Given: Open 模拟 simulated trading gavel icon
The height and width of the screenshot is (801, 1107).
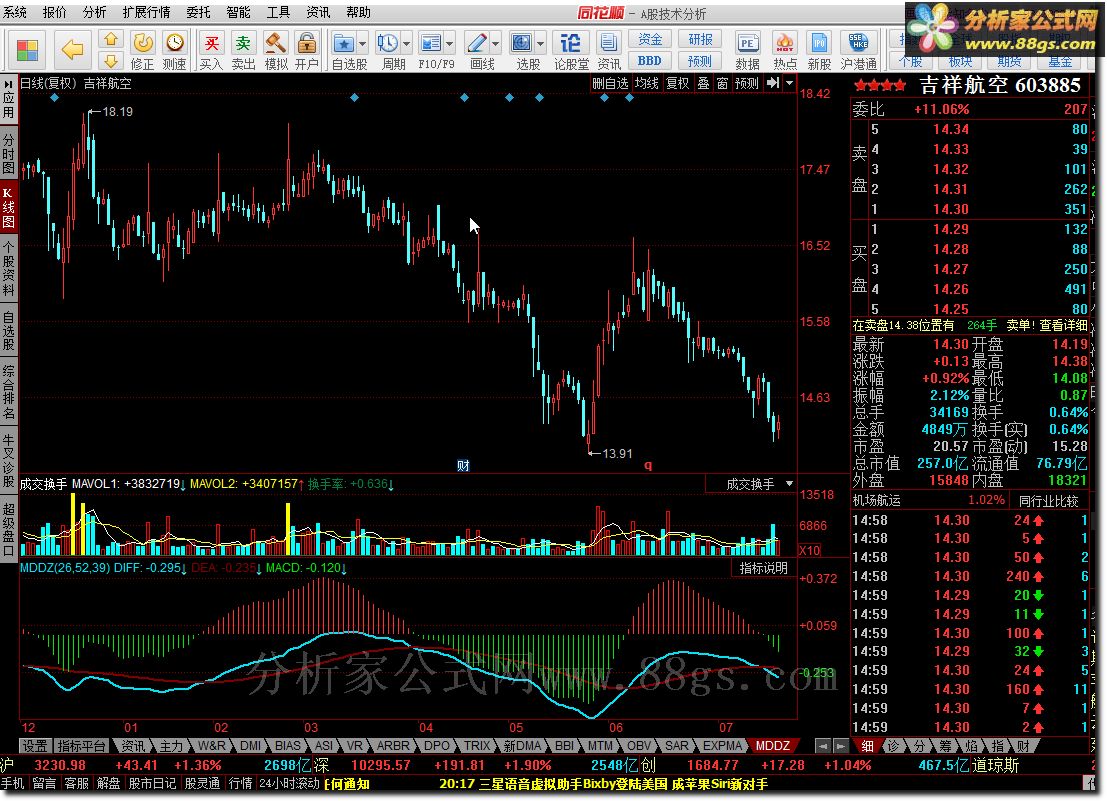Looking at the screenshot, I should [275, 51].
